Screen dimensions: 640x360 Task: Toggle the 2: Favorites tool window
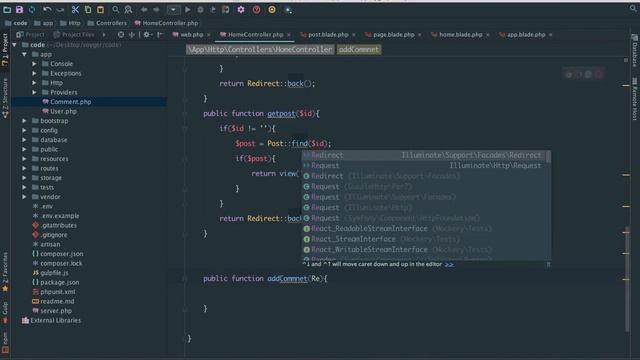point(5,272)
